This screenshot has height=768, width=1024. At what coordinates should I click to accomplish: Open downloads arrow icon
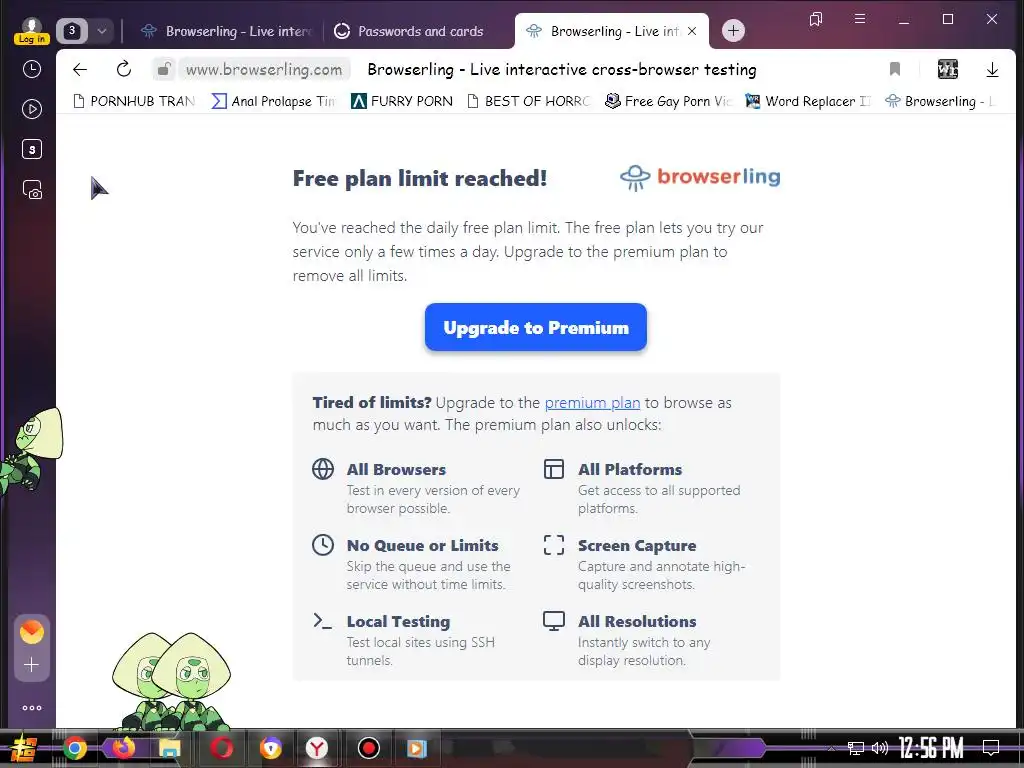coord(992,69)
